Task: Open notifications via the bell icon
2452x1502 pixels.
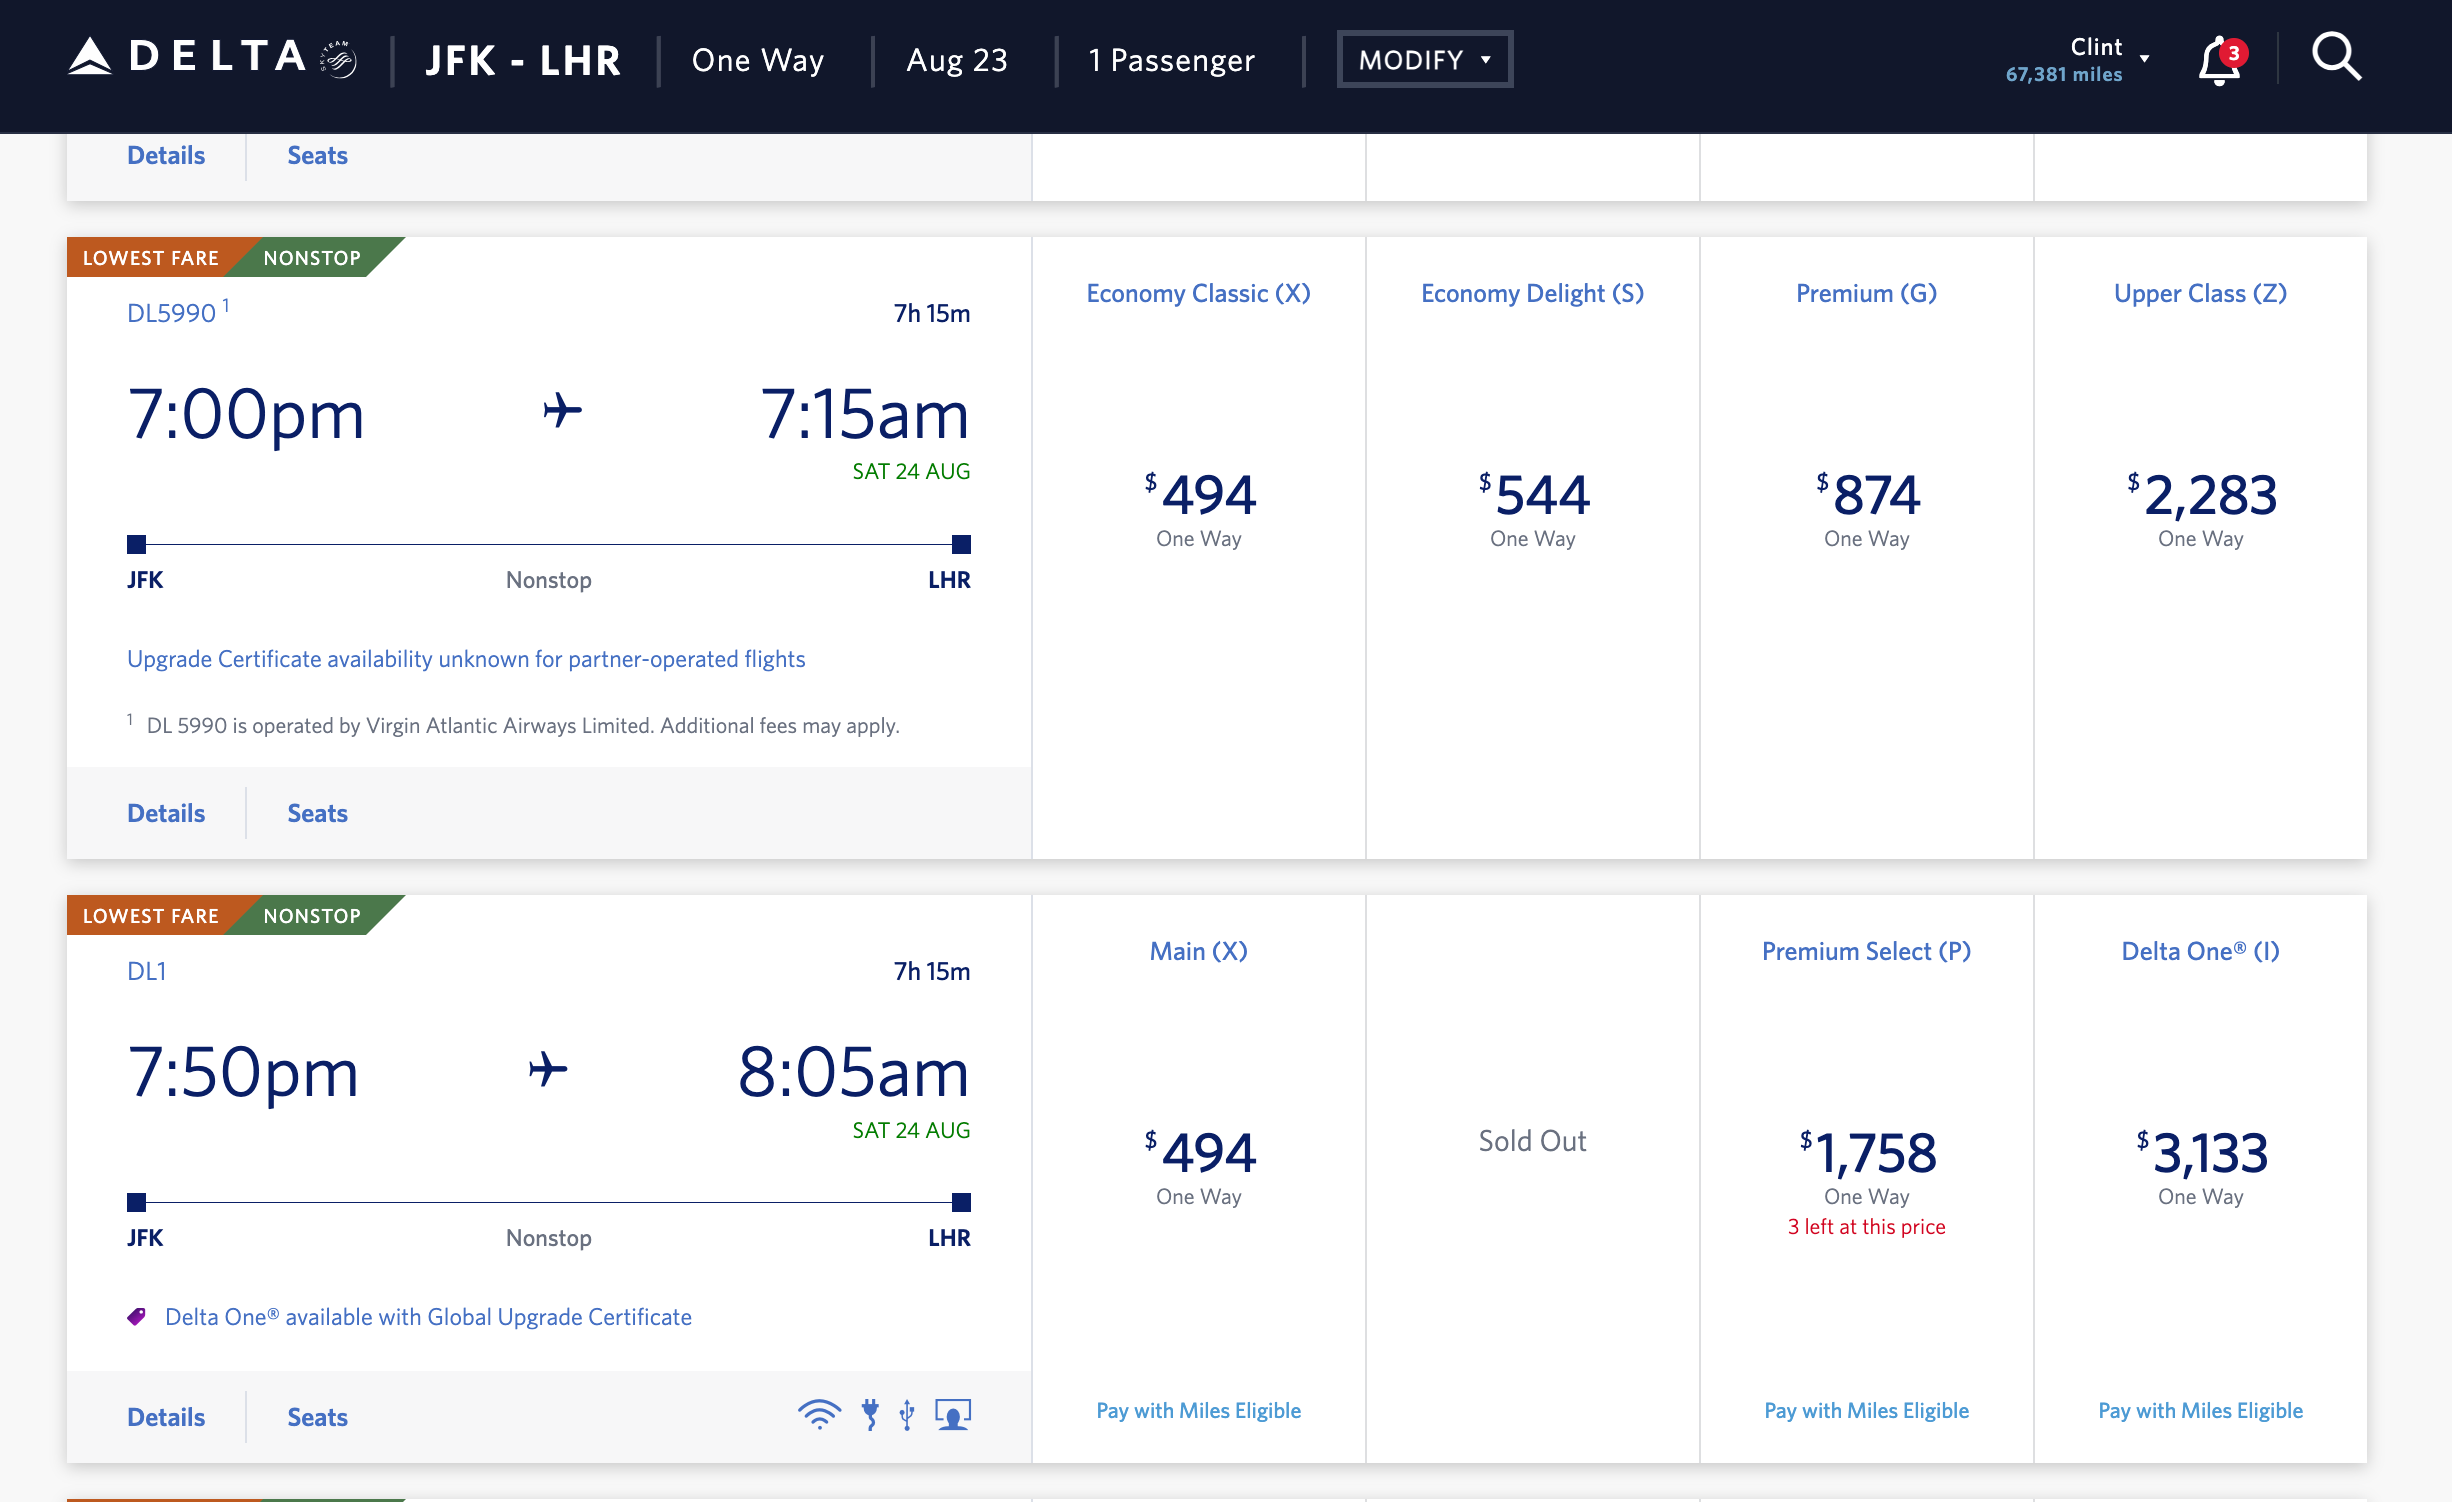Action: click(x=2218, y=62)
